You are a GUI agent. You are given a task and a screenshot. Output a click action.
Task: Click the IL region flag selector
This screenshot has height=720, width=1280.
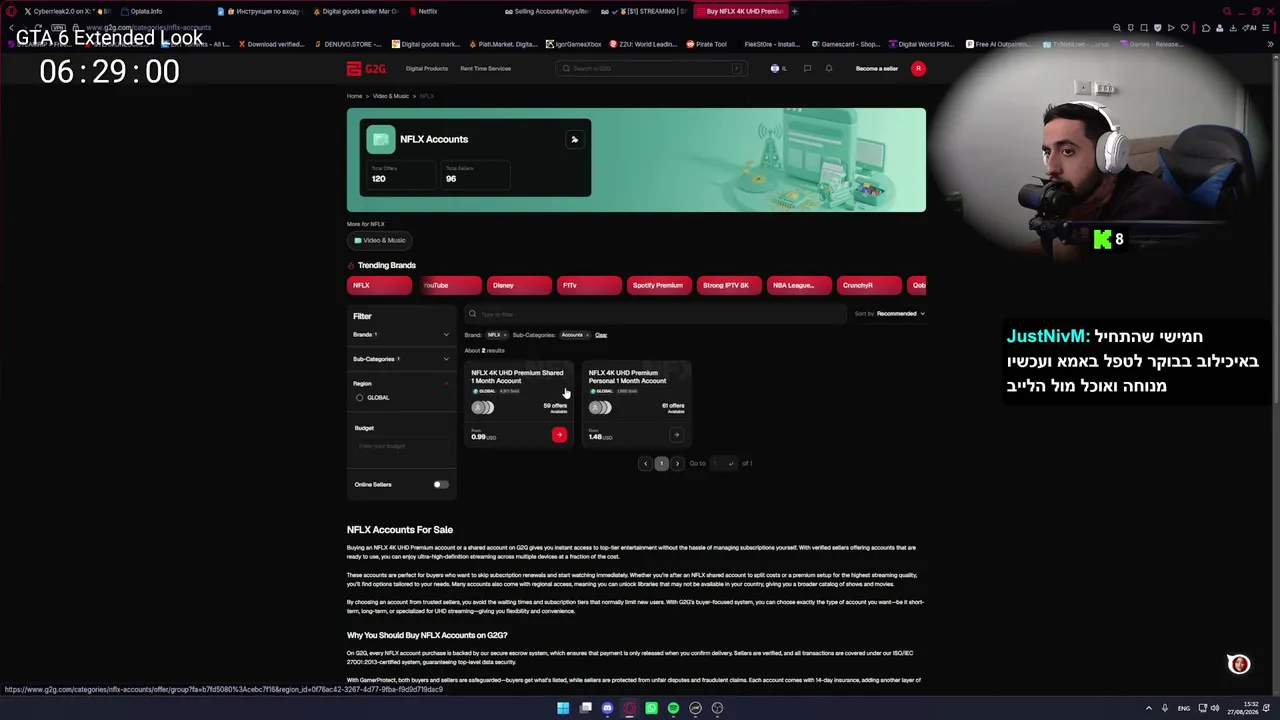778,69
